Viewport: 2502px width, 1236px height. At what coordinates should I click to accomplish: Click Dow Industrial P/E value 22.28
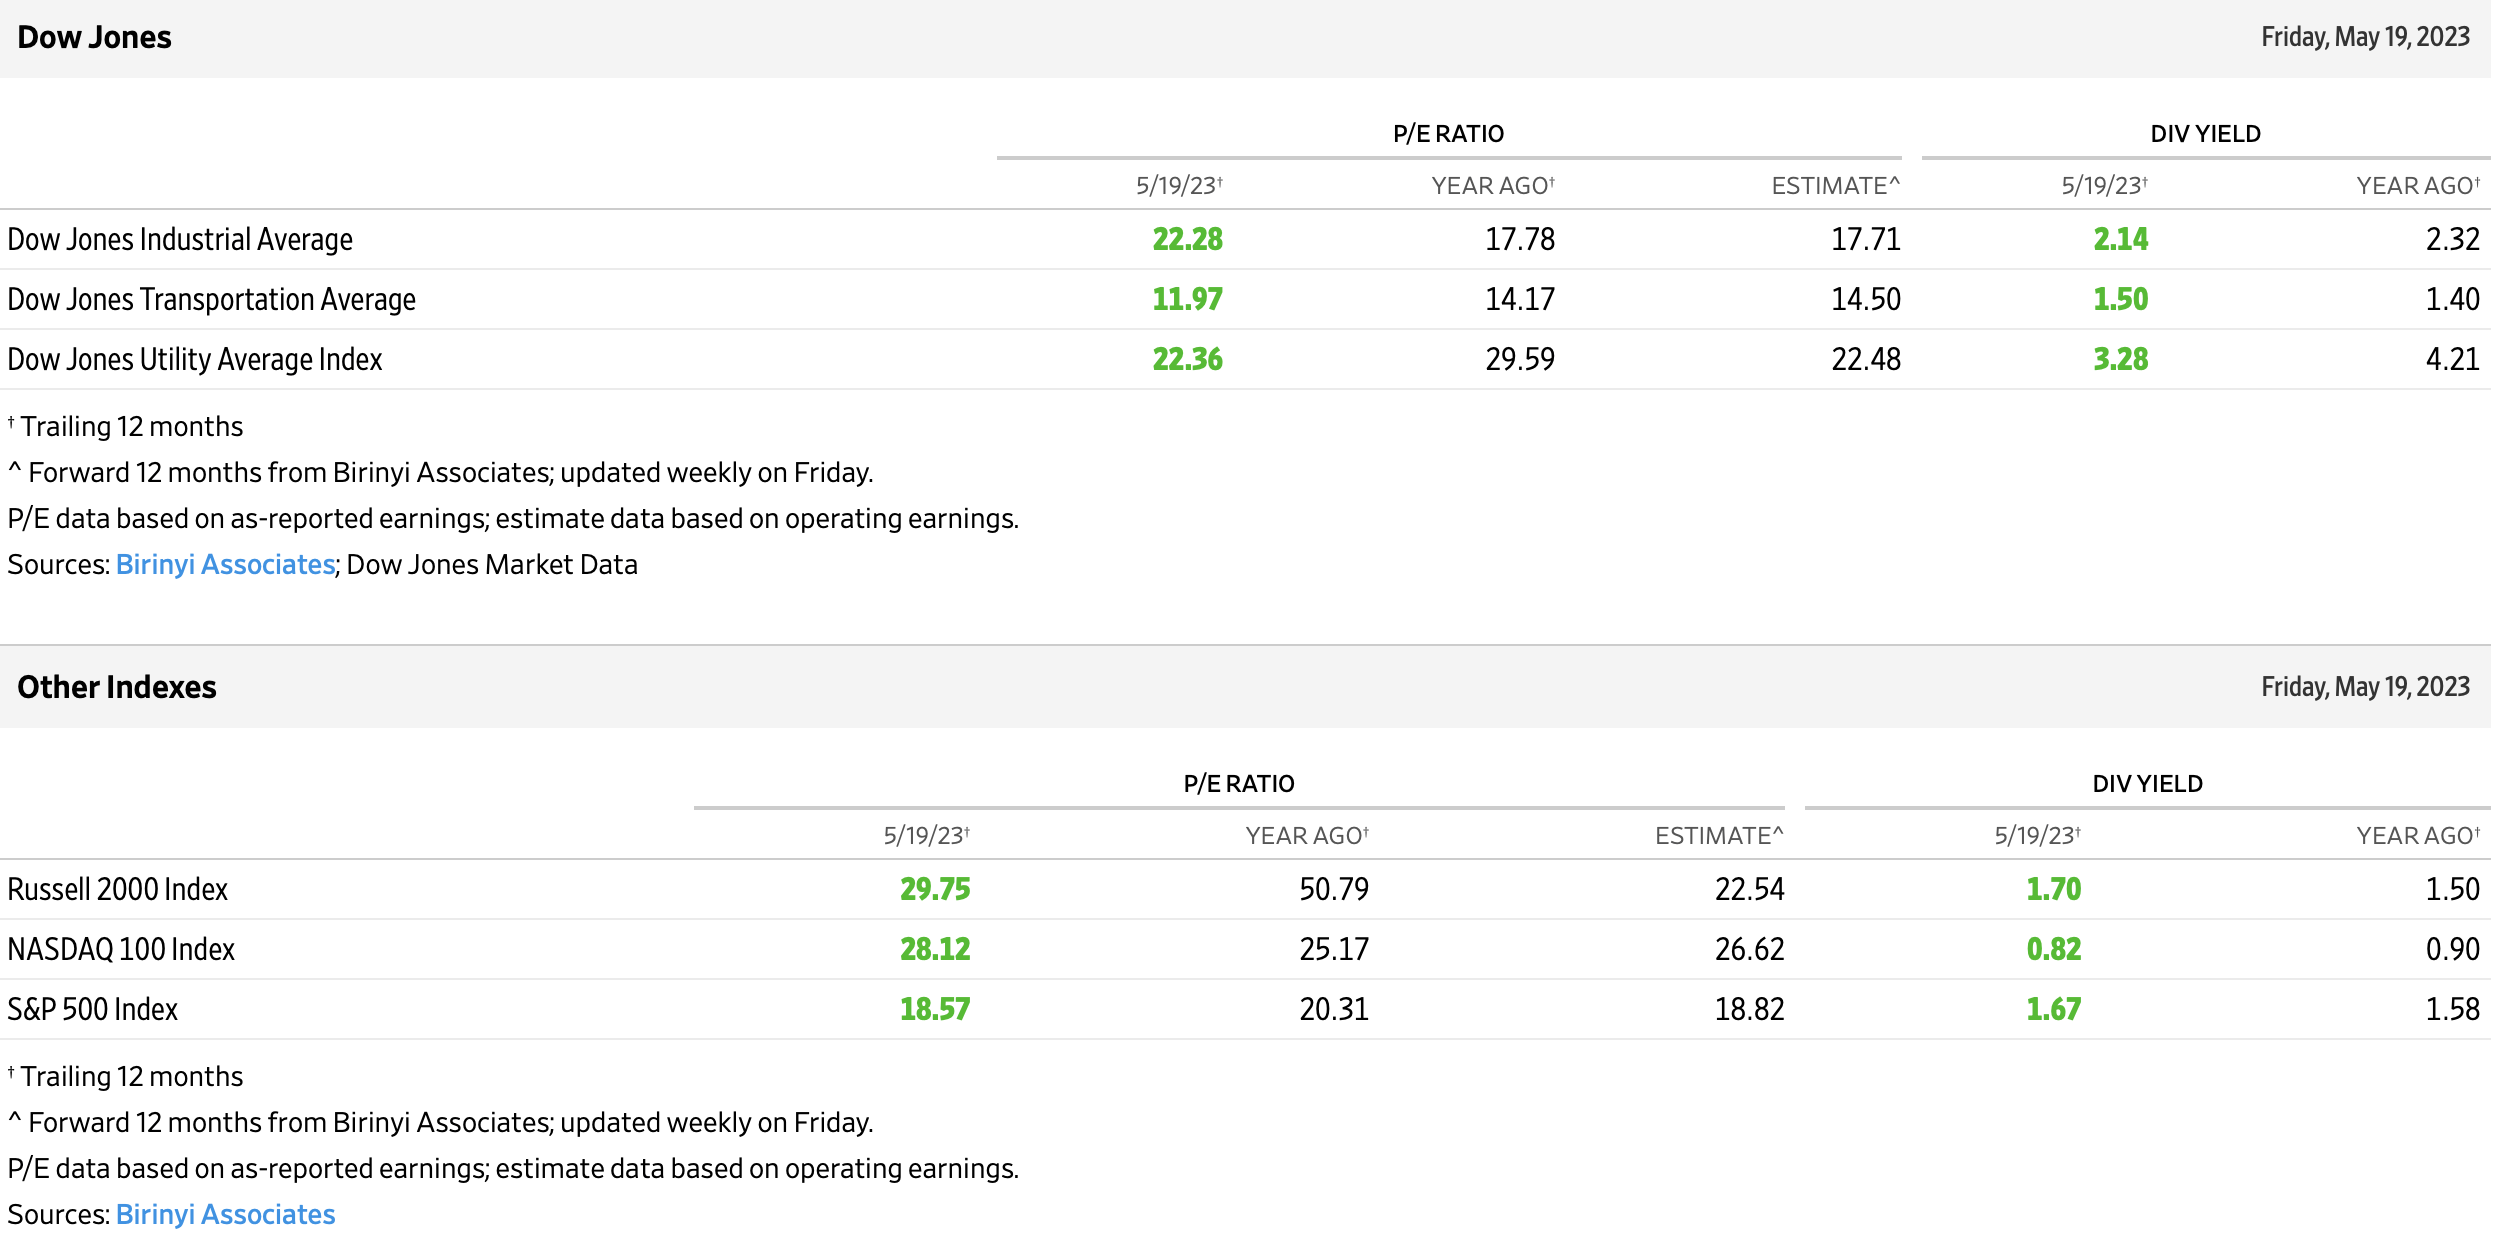1187,239
